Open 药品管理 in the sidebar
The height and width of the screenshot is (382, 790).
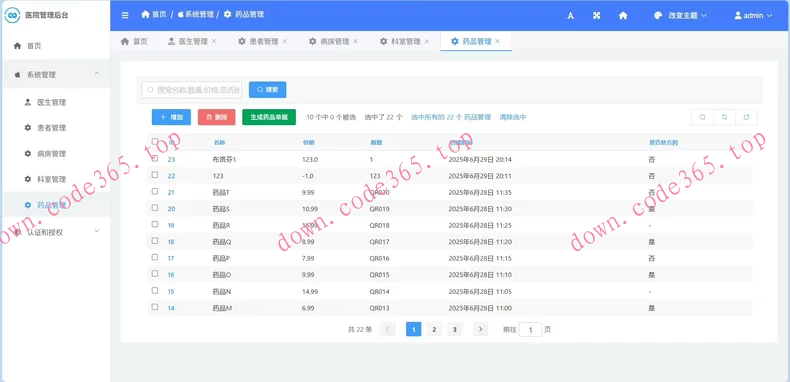[55, 205]
